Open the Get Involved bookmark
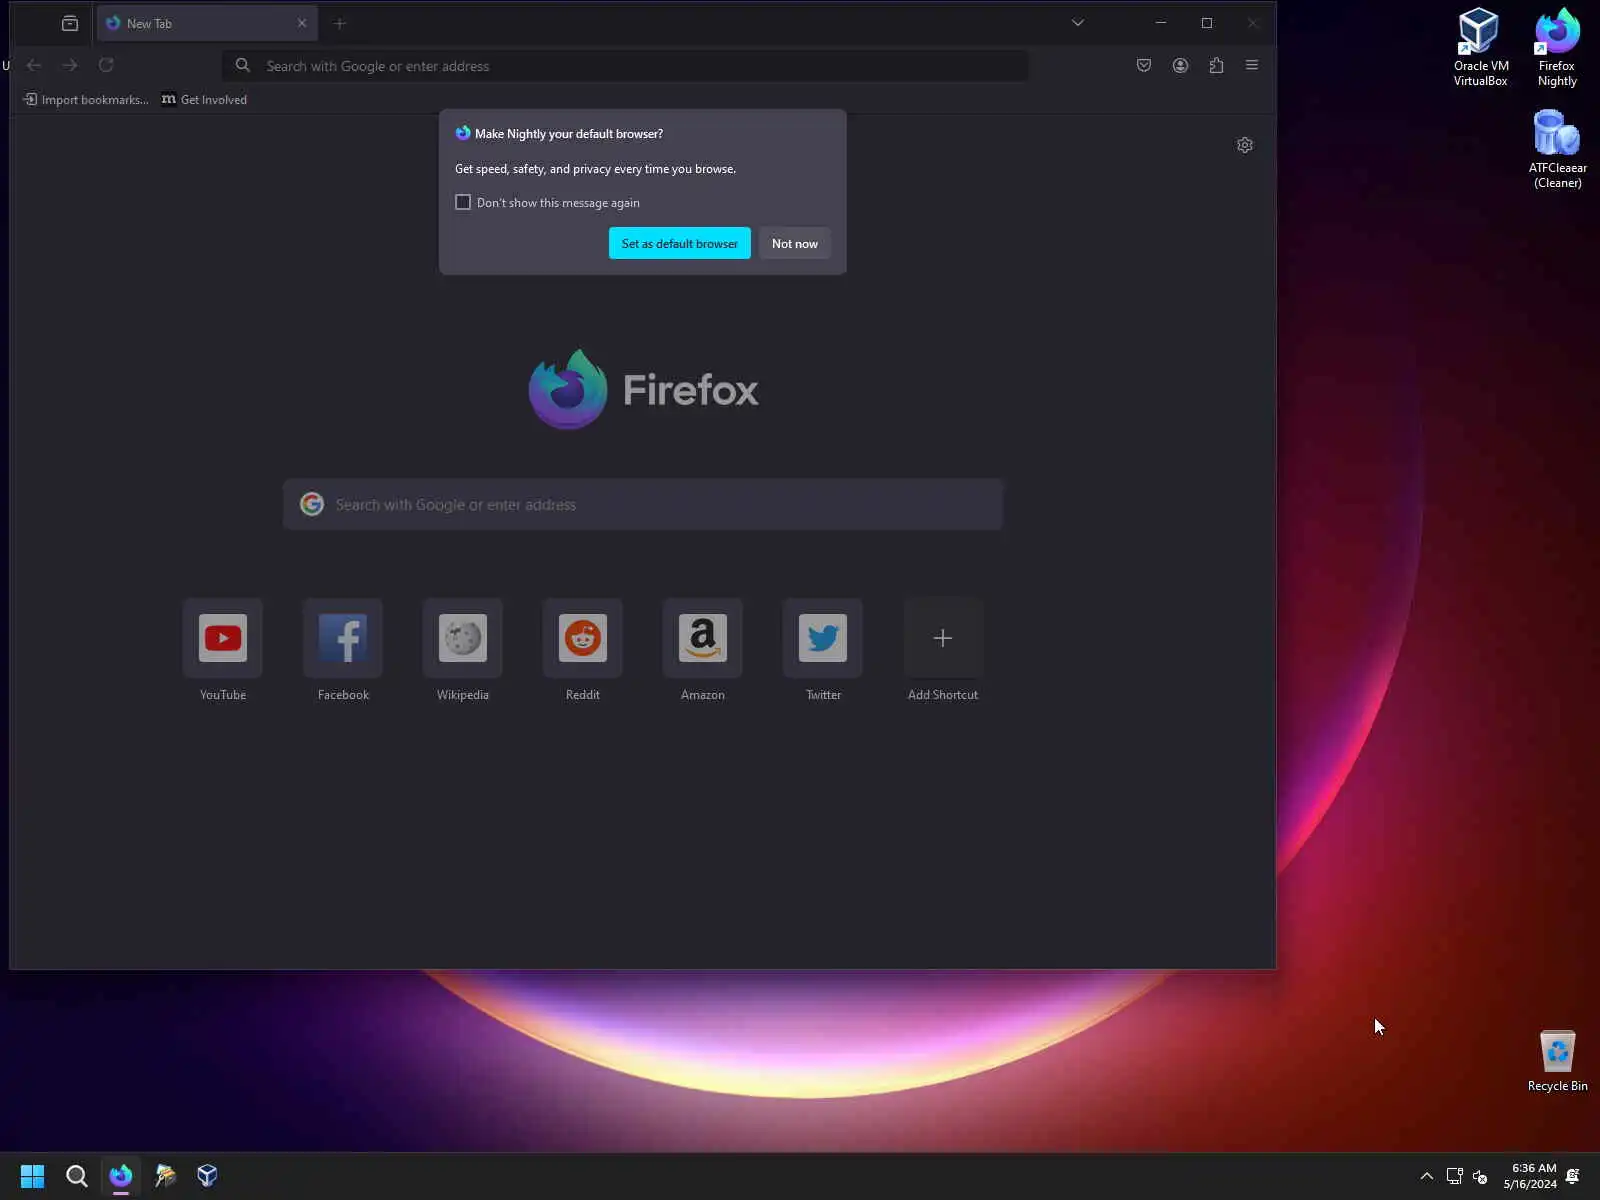Screen dimensions: 1600x1200 204,99
